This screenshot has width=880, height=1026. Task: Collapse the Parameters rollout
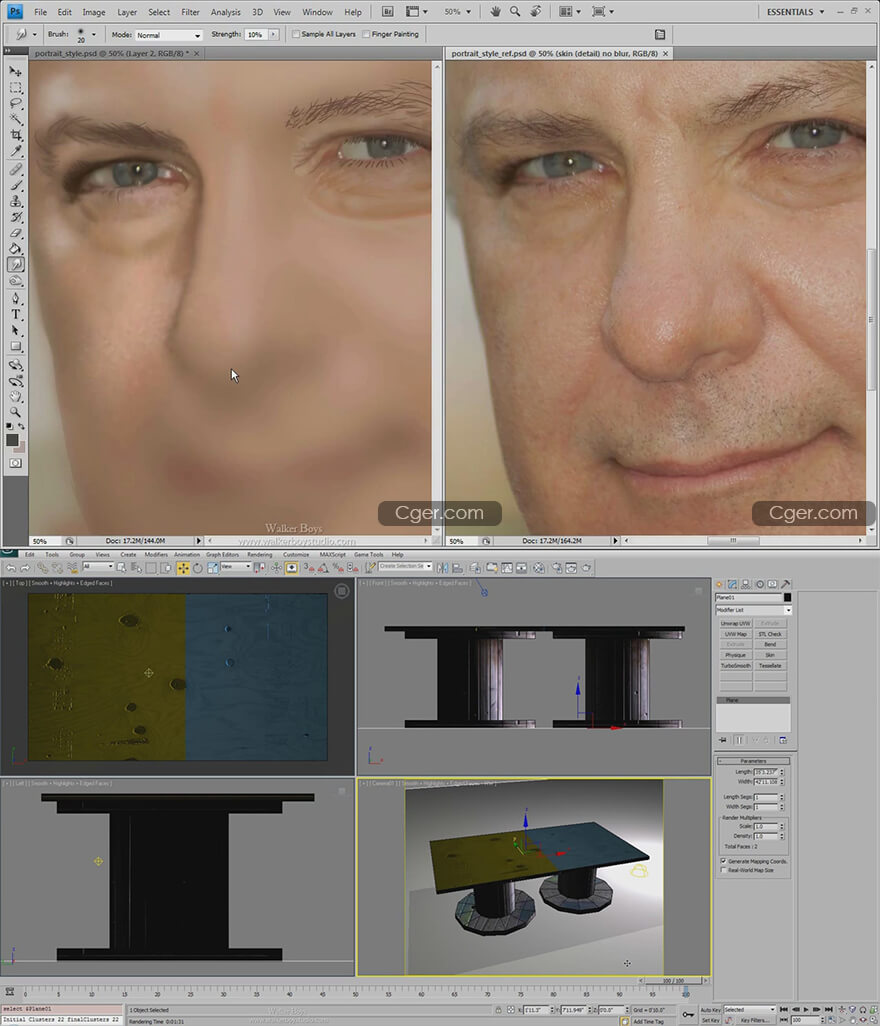pyautogui.click(x=753, y=761)
